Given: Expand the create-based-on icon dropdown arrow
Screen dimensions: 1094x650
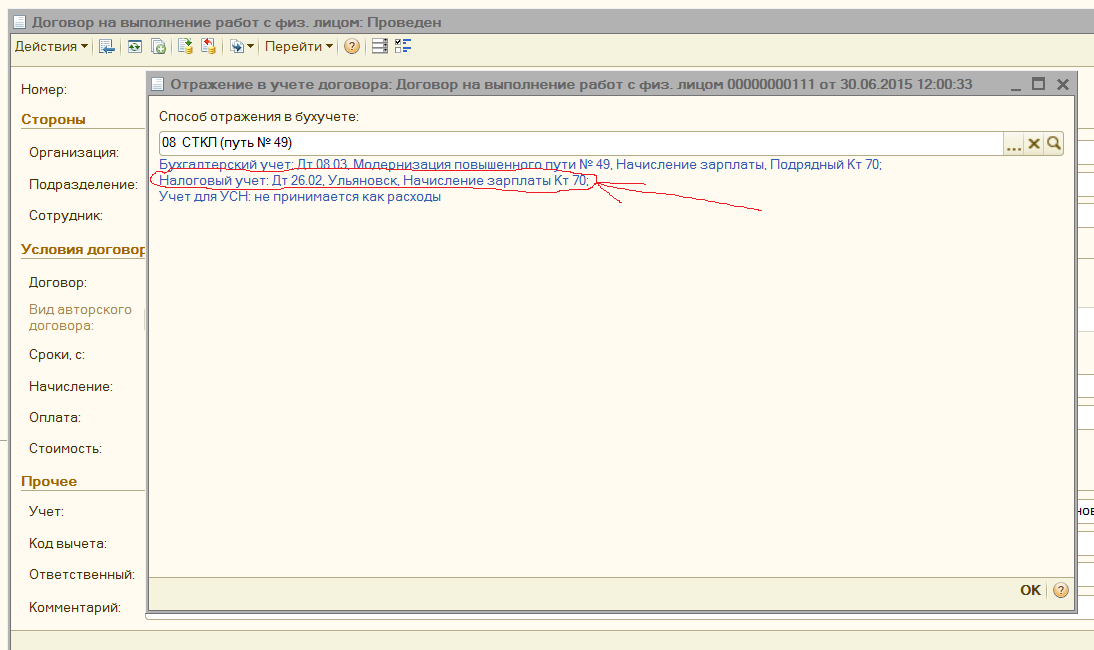Looking at the screenshot, I should (x=251, y=47).
